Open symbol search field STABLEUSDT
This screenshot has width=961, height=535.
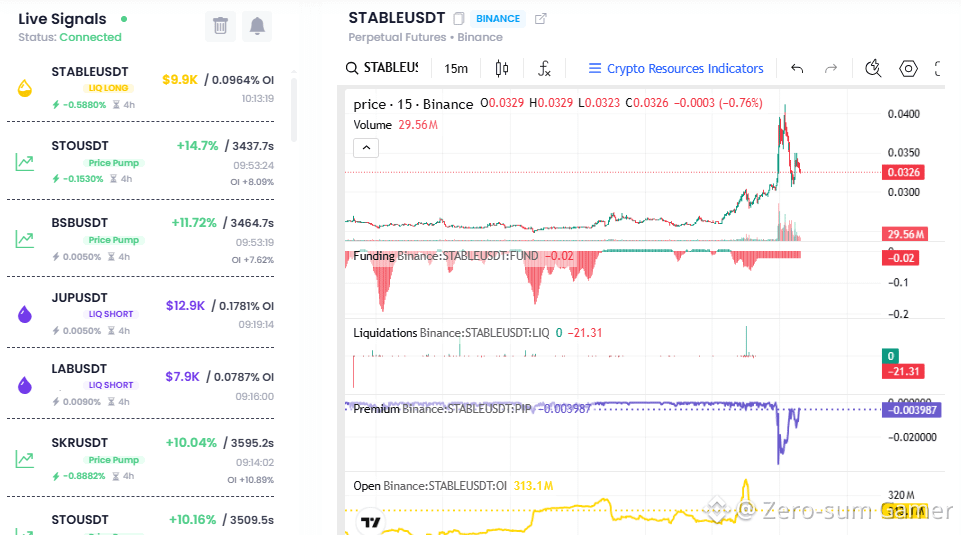click(x=382, y=67)
